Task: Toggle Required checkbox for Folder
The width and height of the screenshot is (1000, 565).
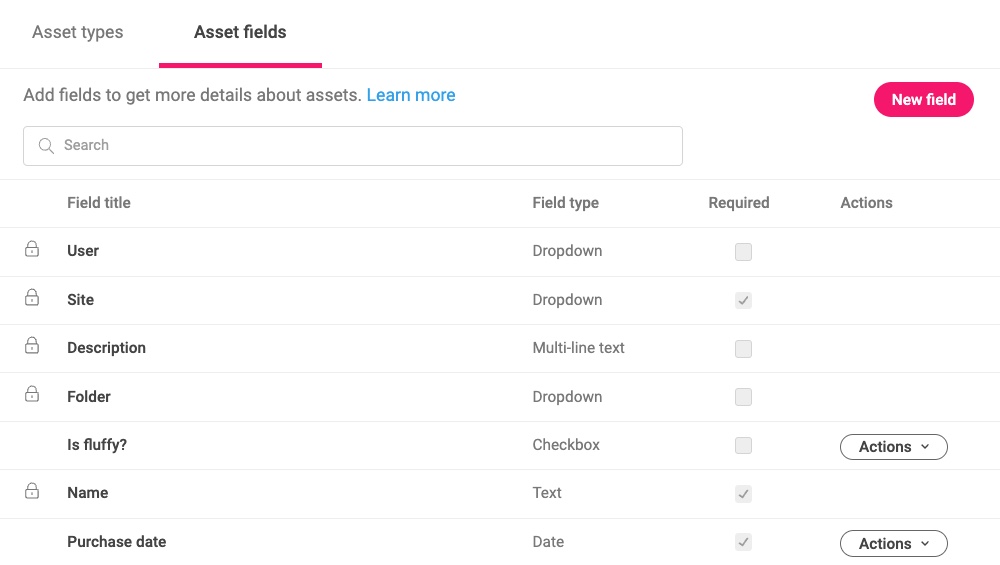Action: tap(743, 397)
